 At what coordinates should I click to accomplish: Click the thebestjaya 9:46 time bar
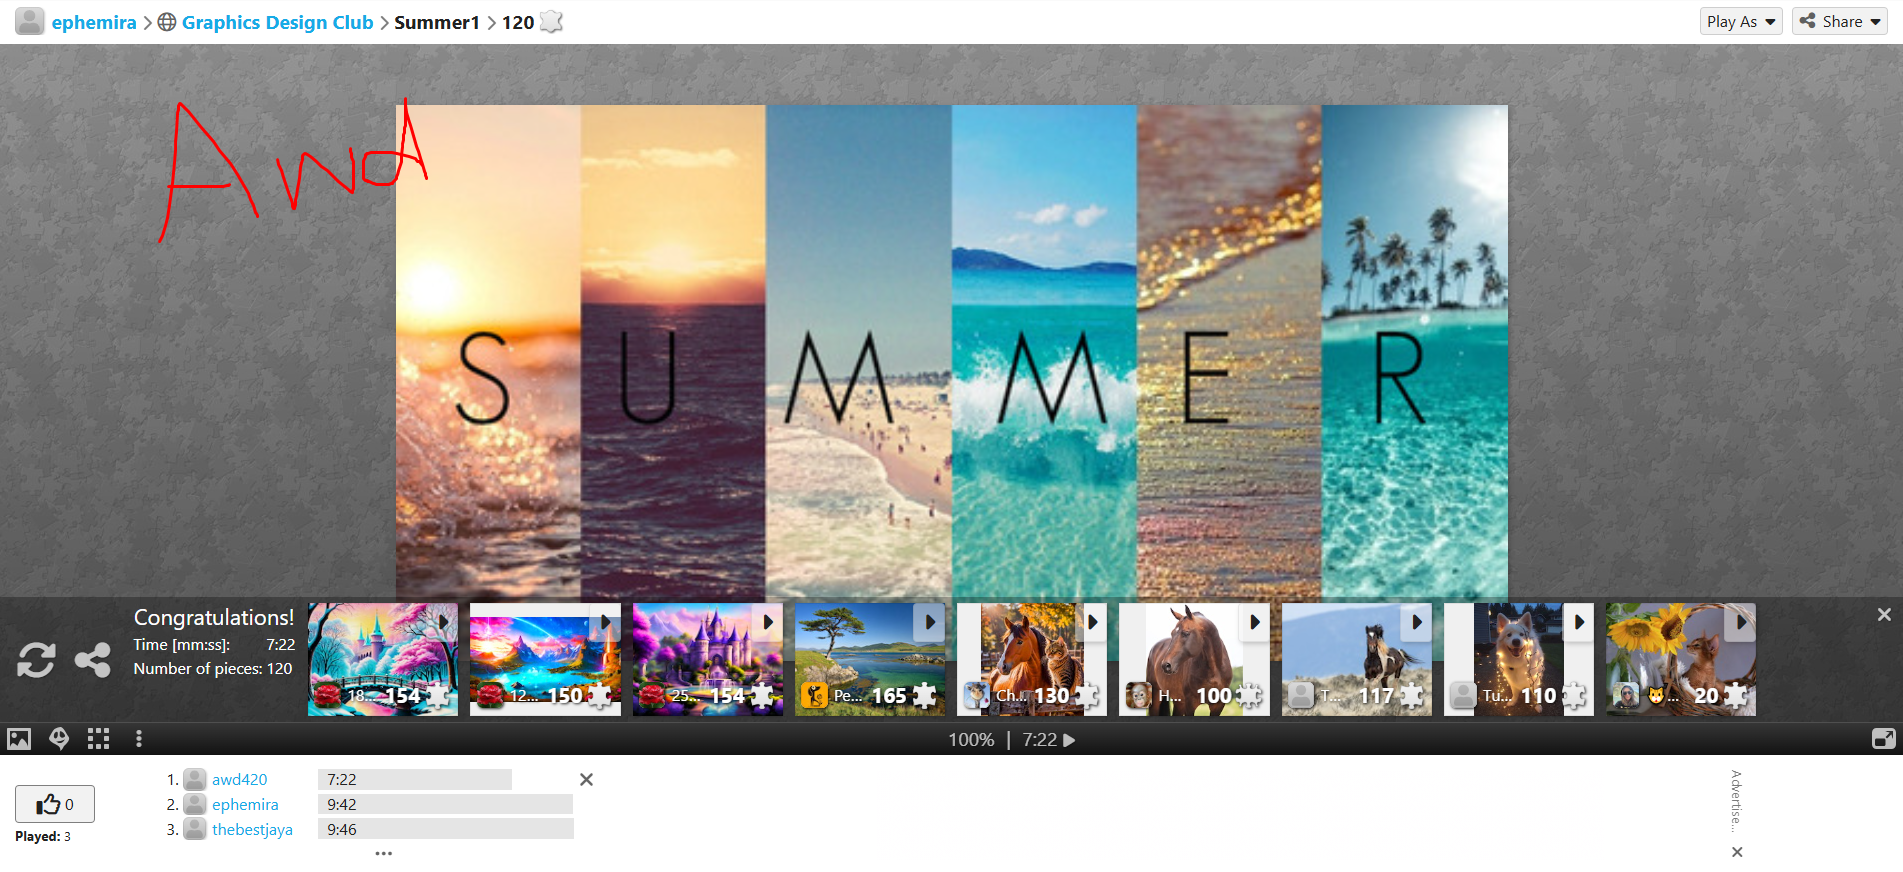pyautogui.click(x=446, y=829)
